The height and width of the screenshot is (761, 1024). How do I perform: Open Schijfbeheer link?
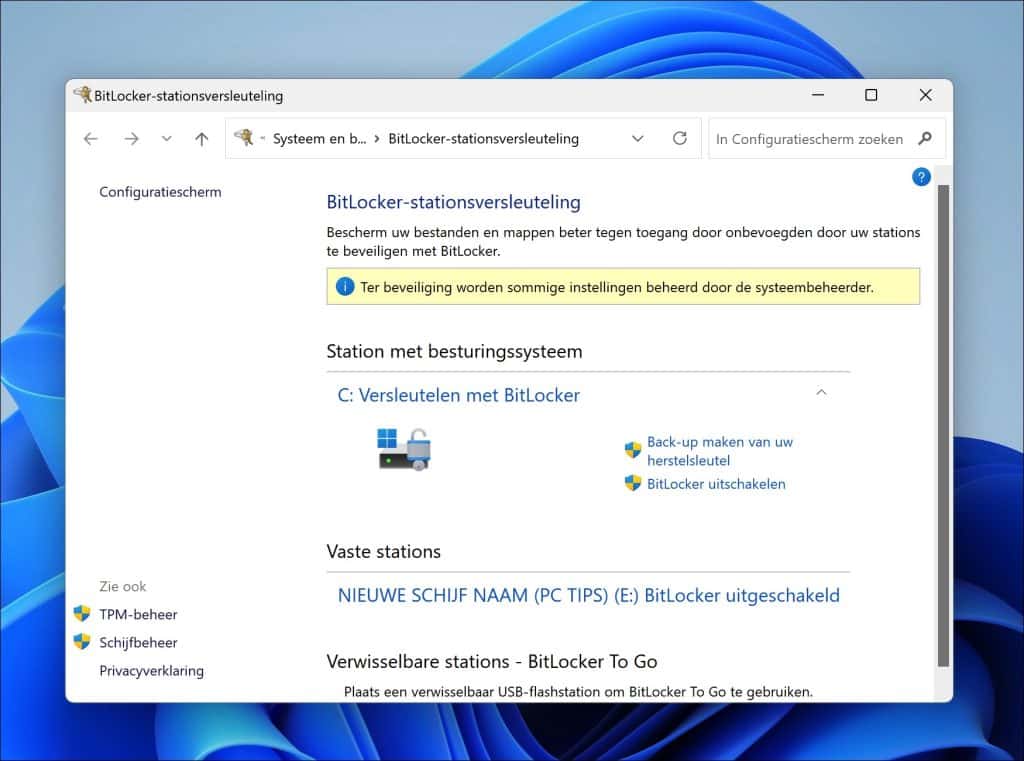(138, 643)
